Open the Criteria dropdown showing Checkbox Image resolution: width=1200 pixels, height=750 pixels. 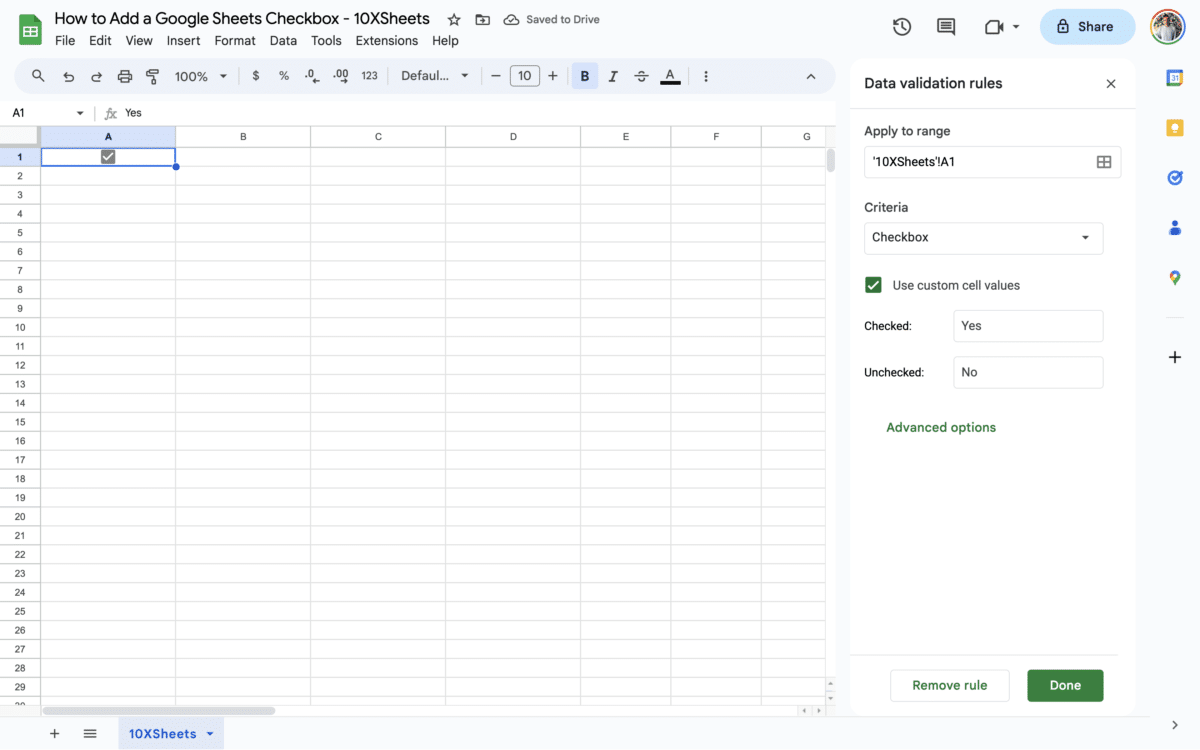pyautogui.click(x=983, y=238)
